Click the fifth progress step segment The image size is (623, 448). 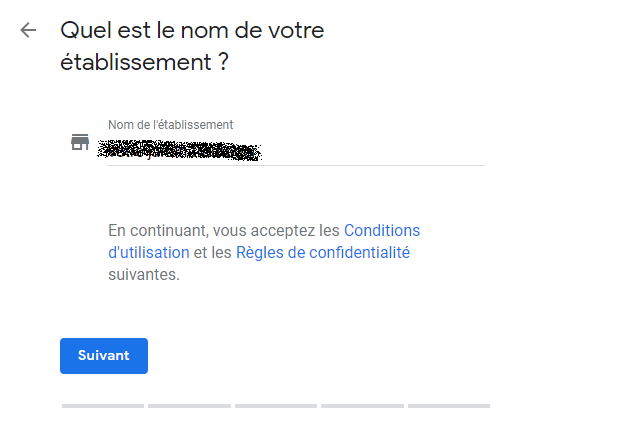pyautogui.click(x=449, y=406)
